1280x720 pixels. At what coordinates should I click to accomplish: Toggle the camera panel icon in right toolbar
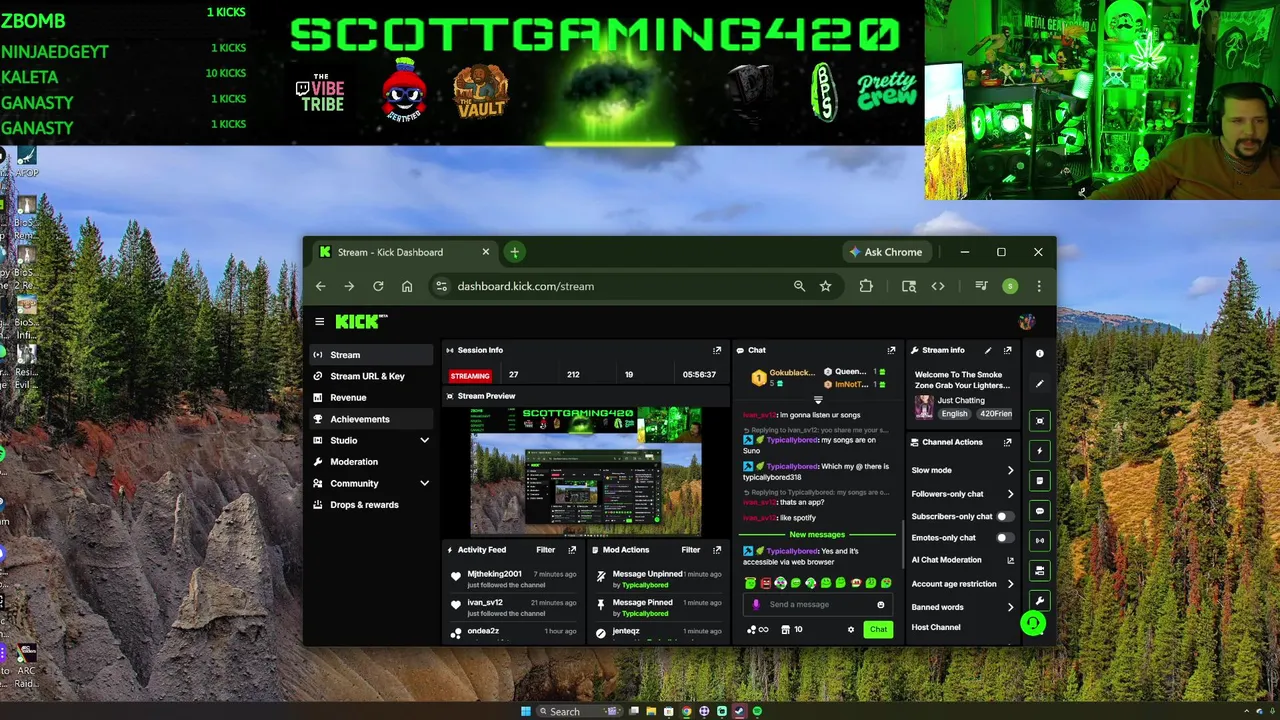1039,571
